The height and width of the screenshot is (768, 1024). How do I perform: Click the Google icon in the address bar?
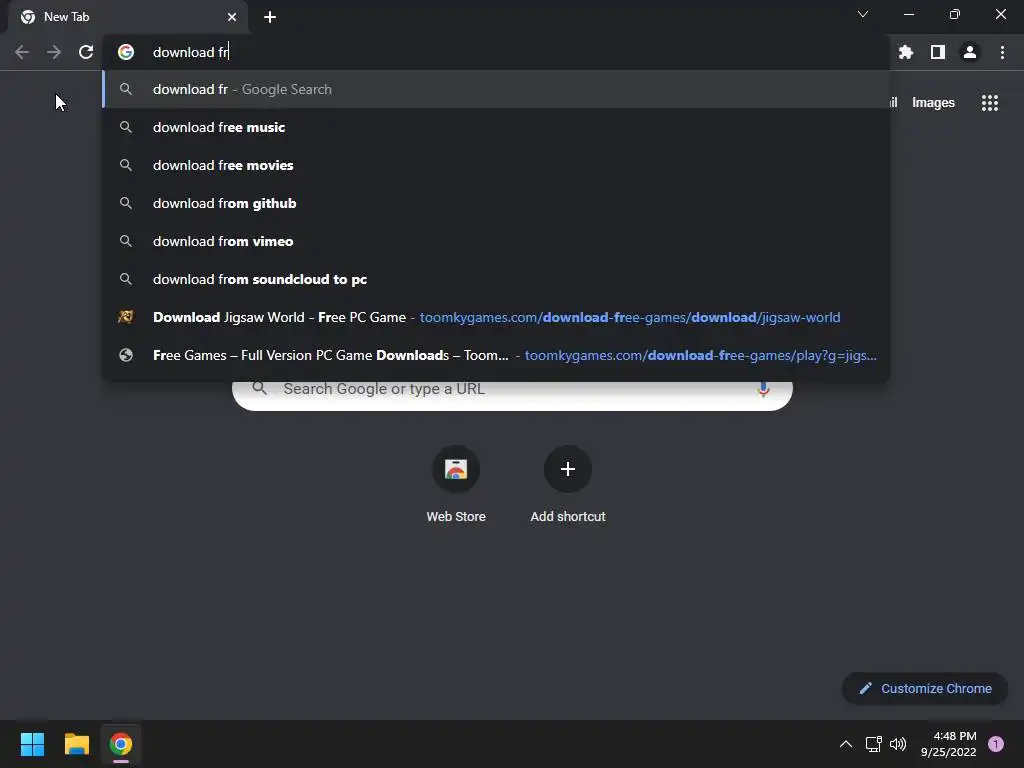click(x=126, y=52)
